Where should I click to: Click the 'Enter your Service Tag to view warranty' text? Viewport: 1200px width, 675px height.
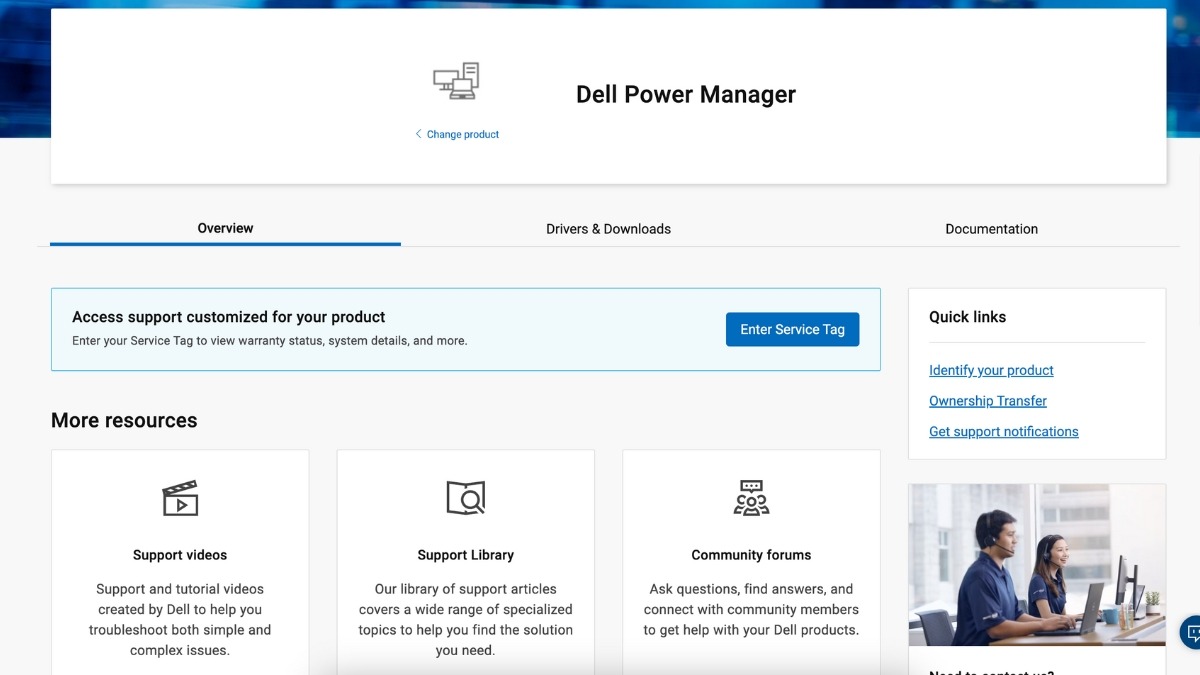pos(269,341)
